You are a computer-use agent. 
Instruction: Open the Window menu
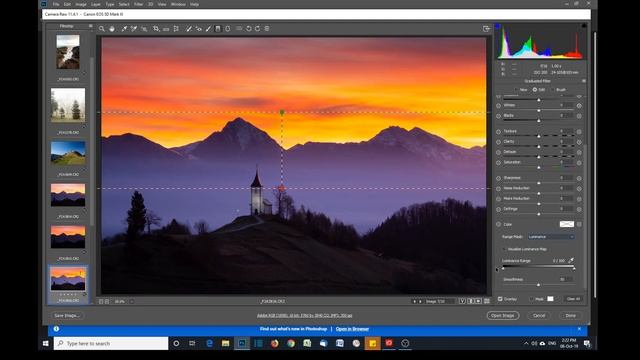[x=178, y=4]
